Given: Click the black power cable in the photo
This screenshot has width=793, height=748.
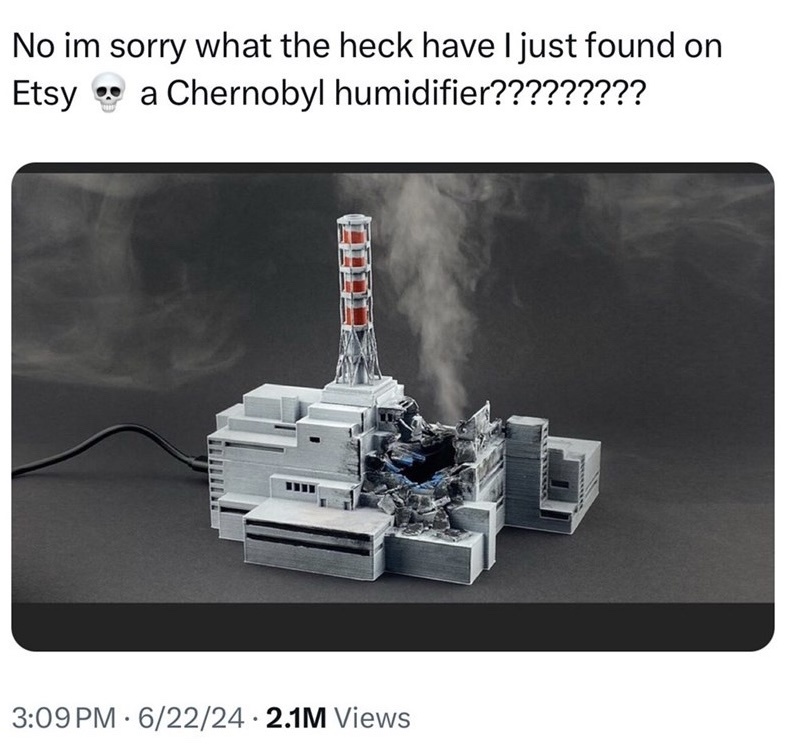Looking at the screenshot, I should tap(109, 451).
